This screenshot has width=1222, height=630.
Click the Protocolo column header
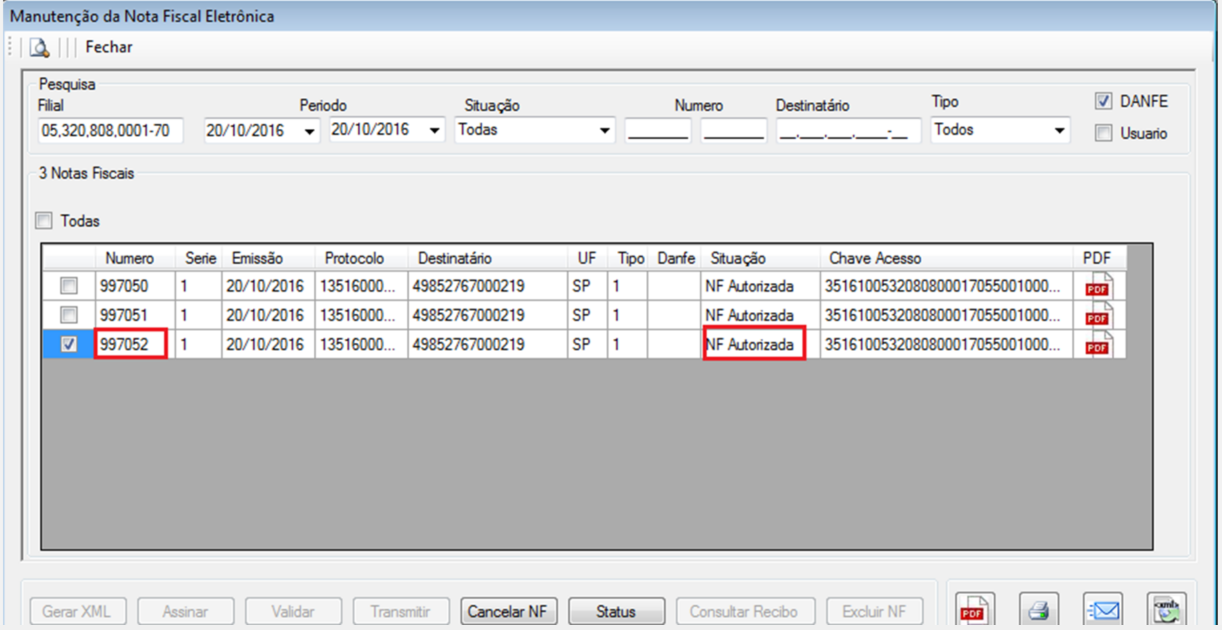point(361,258)
